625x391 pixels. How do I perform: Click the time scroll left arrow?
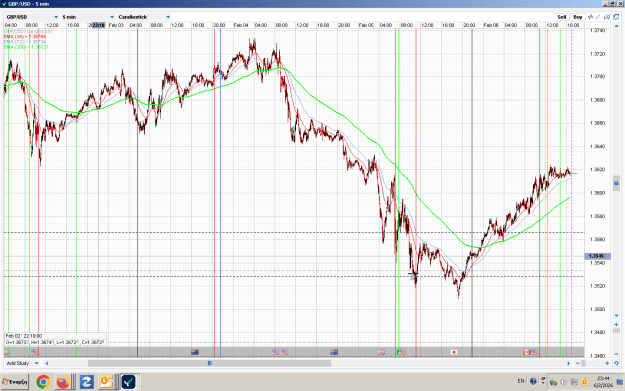(x=47, y=363)
